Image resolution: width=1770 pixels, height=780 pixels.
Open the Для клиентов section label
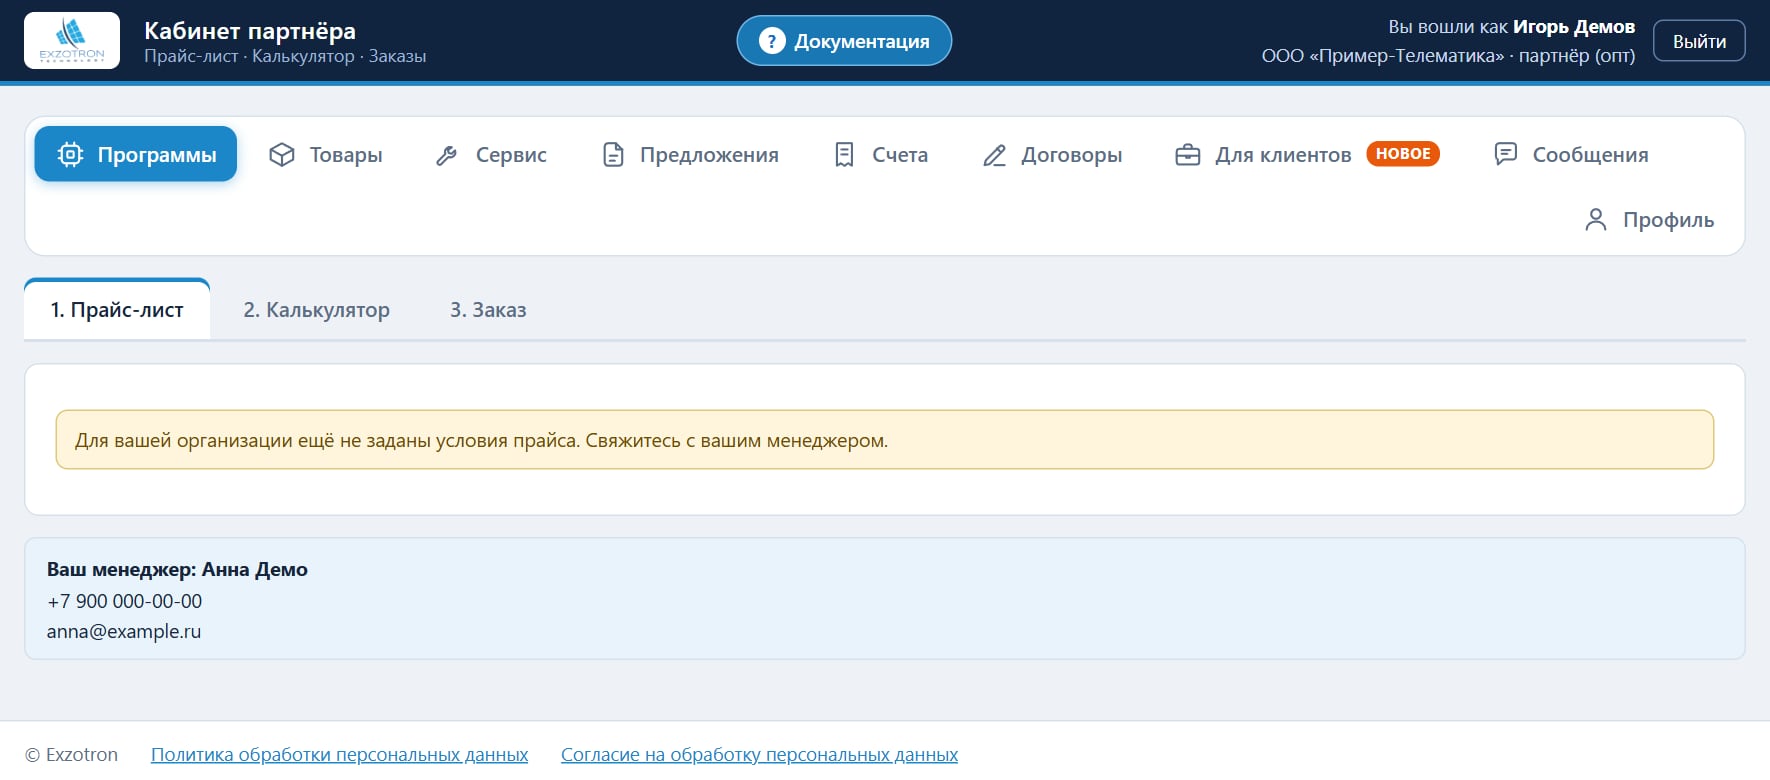[1283, 155]
